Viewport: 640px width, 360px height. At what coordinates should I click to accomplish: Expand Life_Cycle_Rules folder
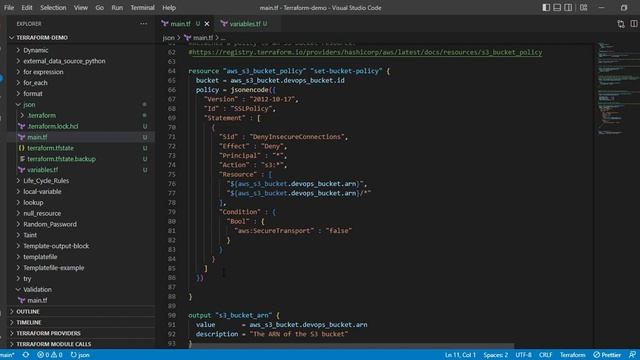click(82, 180)
